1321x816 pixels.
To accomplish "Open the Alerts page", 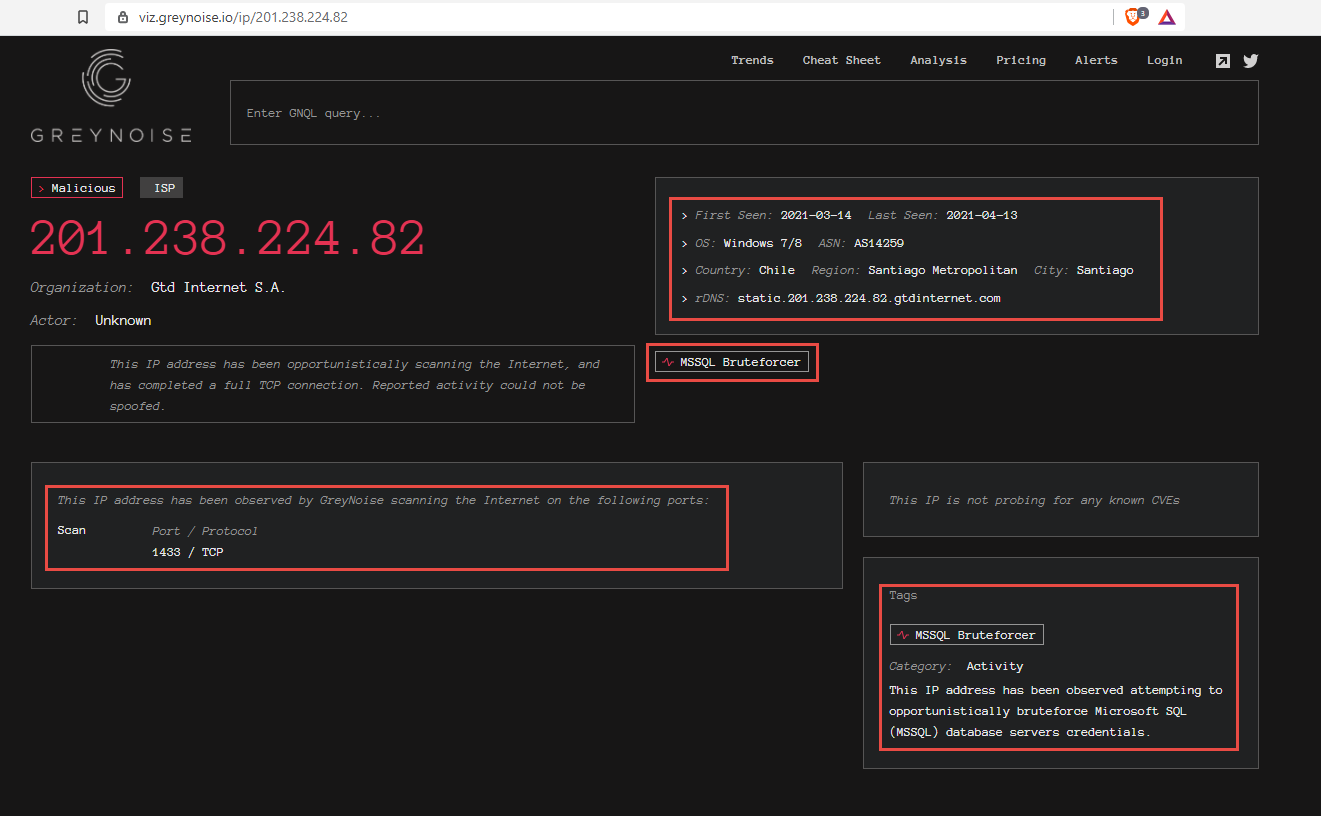I will pos(1096,60).
